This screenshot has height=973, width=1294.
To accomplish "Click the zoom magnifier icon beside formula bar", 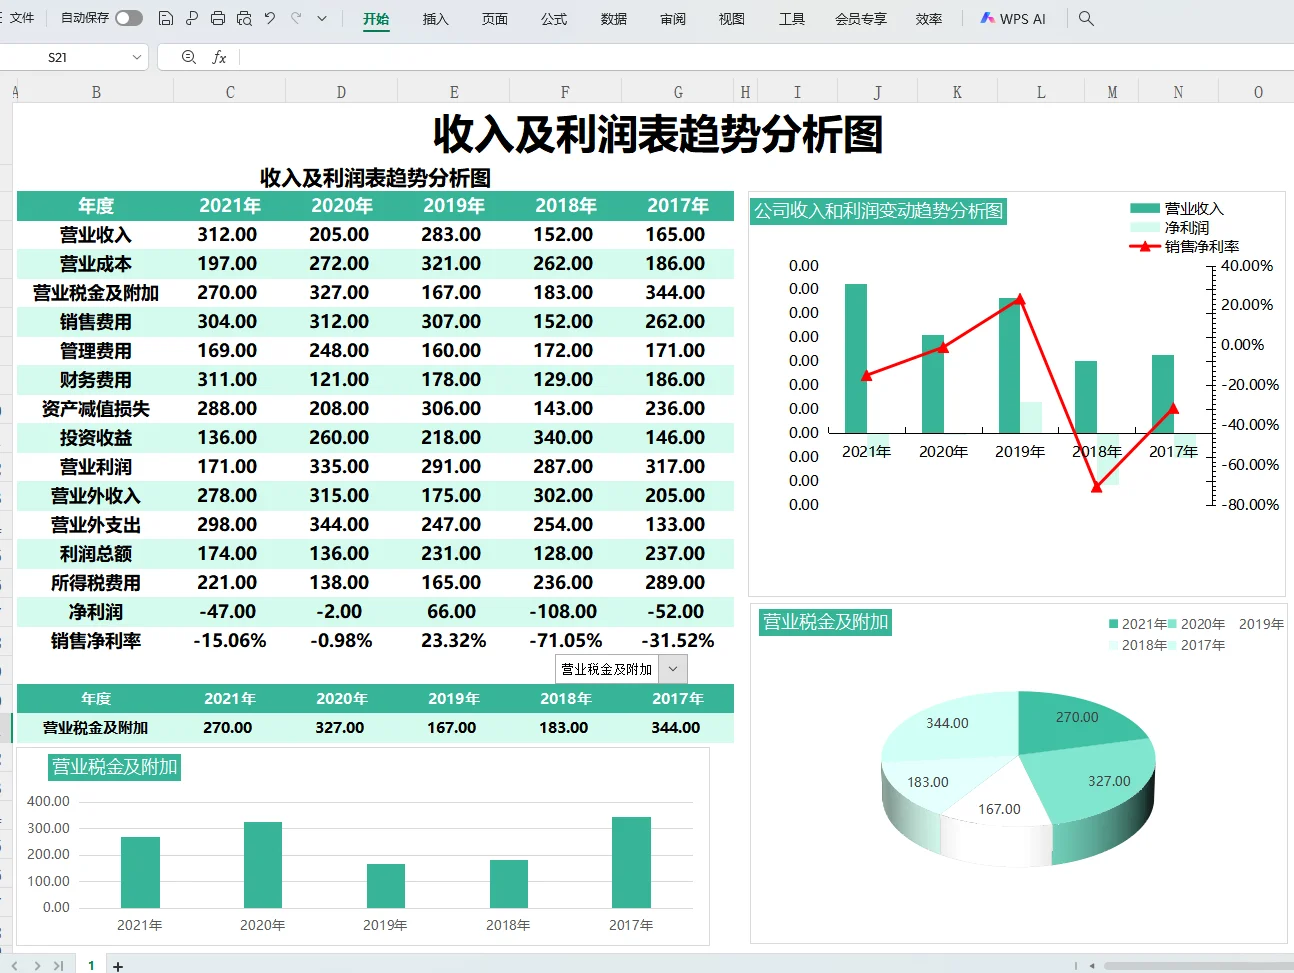I will coord(188,58).
